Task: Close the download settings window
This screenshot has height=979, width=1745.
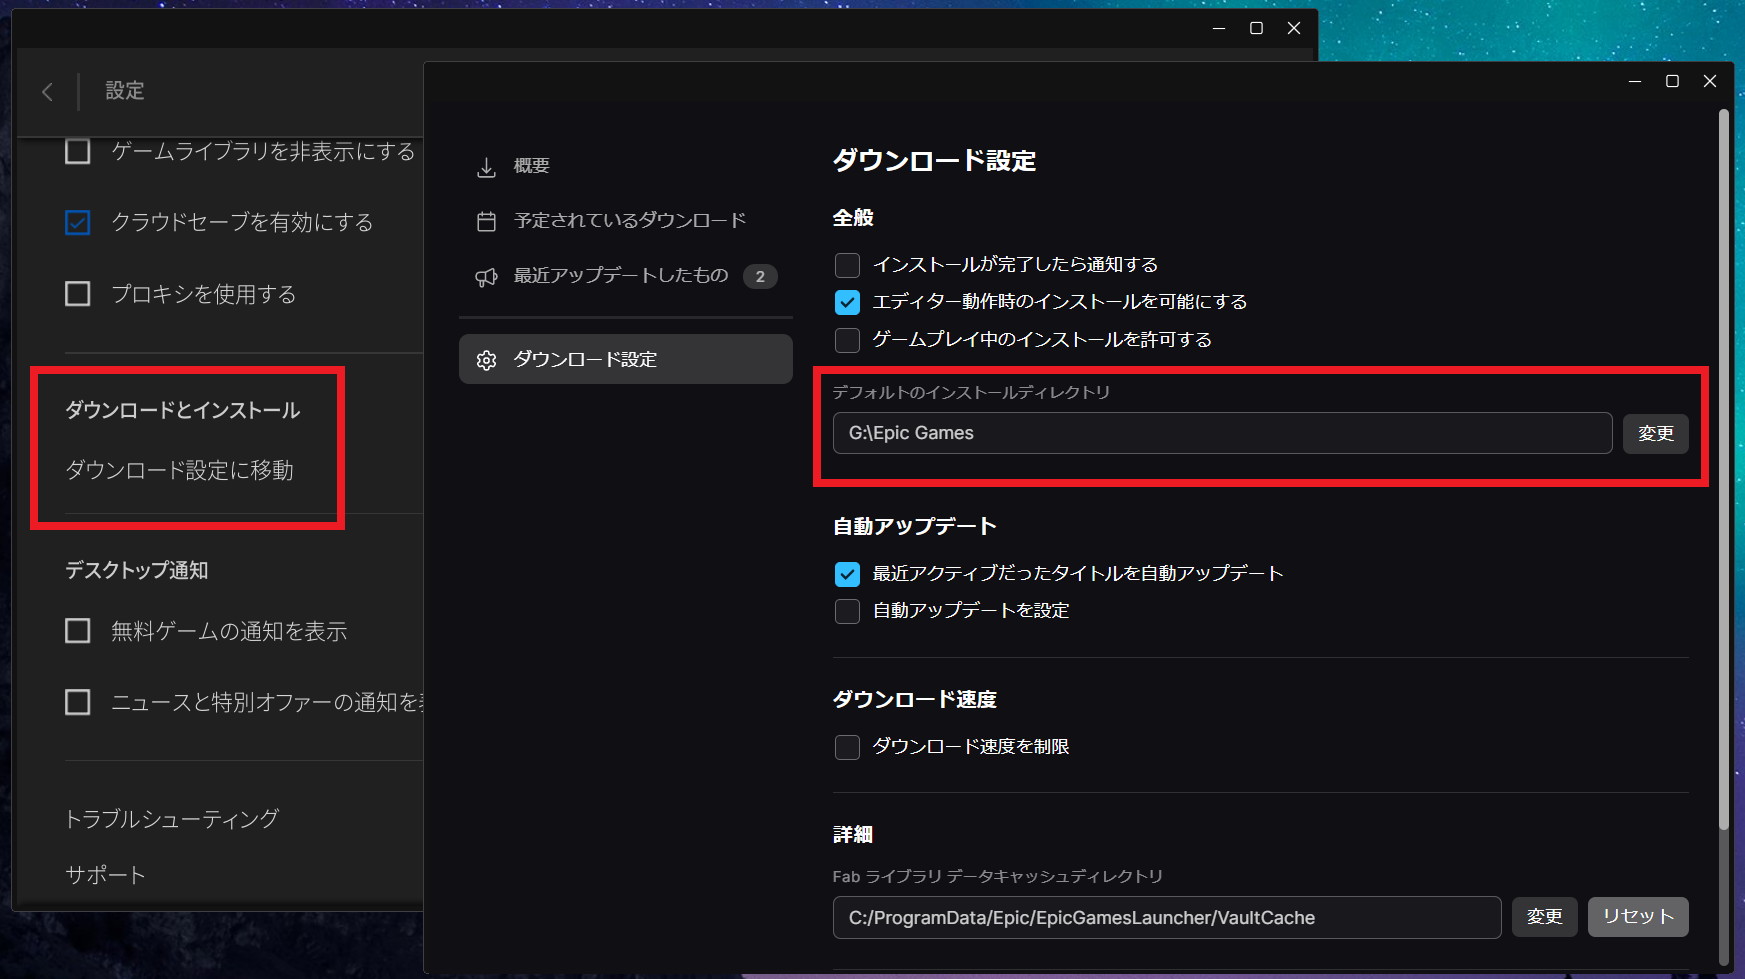Action: [1710, 81]
